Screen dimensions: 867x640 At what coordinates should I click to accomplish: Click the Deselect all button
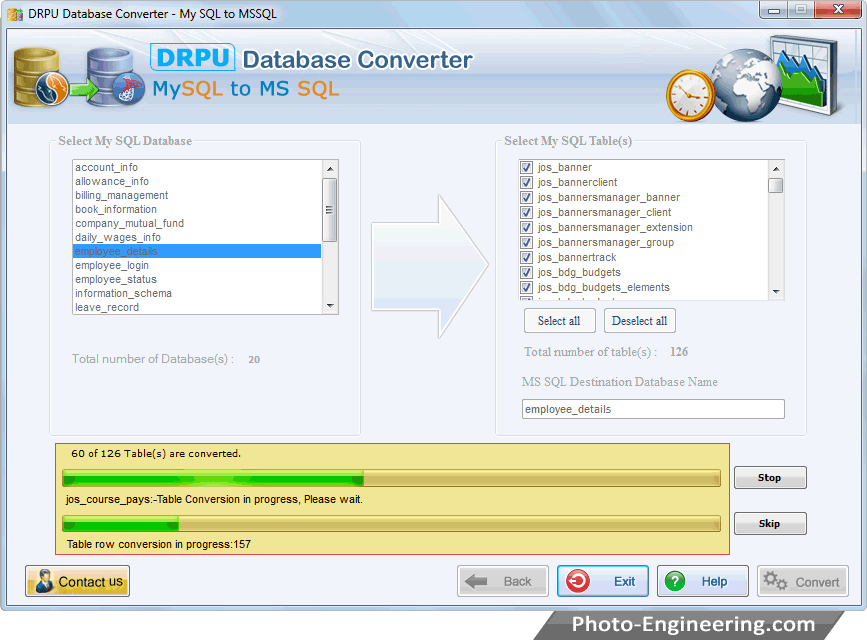pos(640,321)
